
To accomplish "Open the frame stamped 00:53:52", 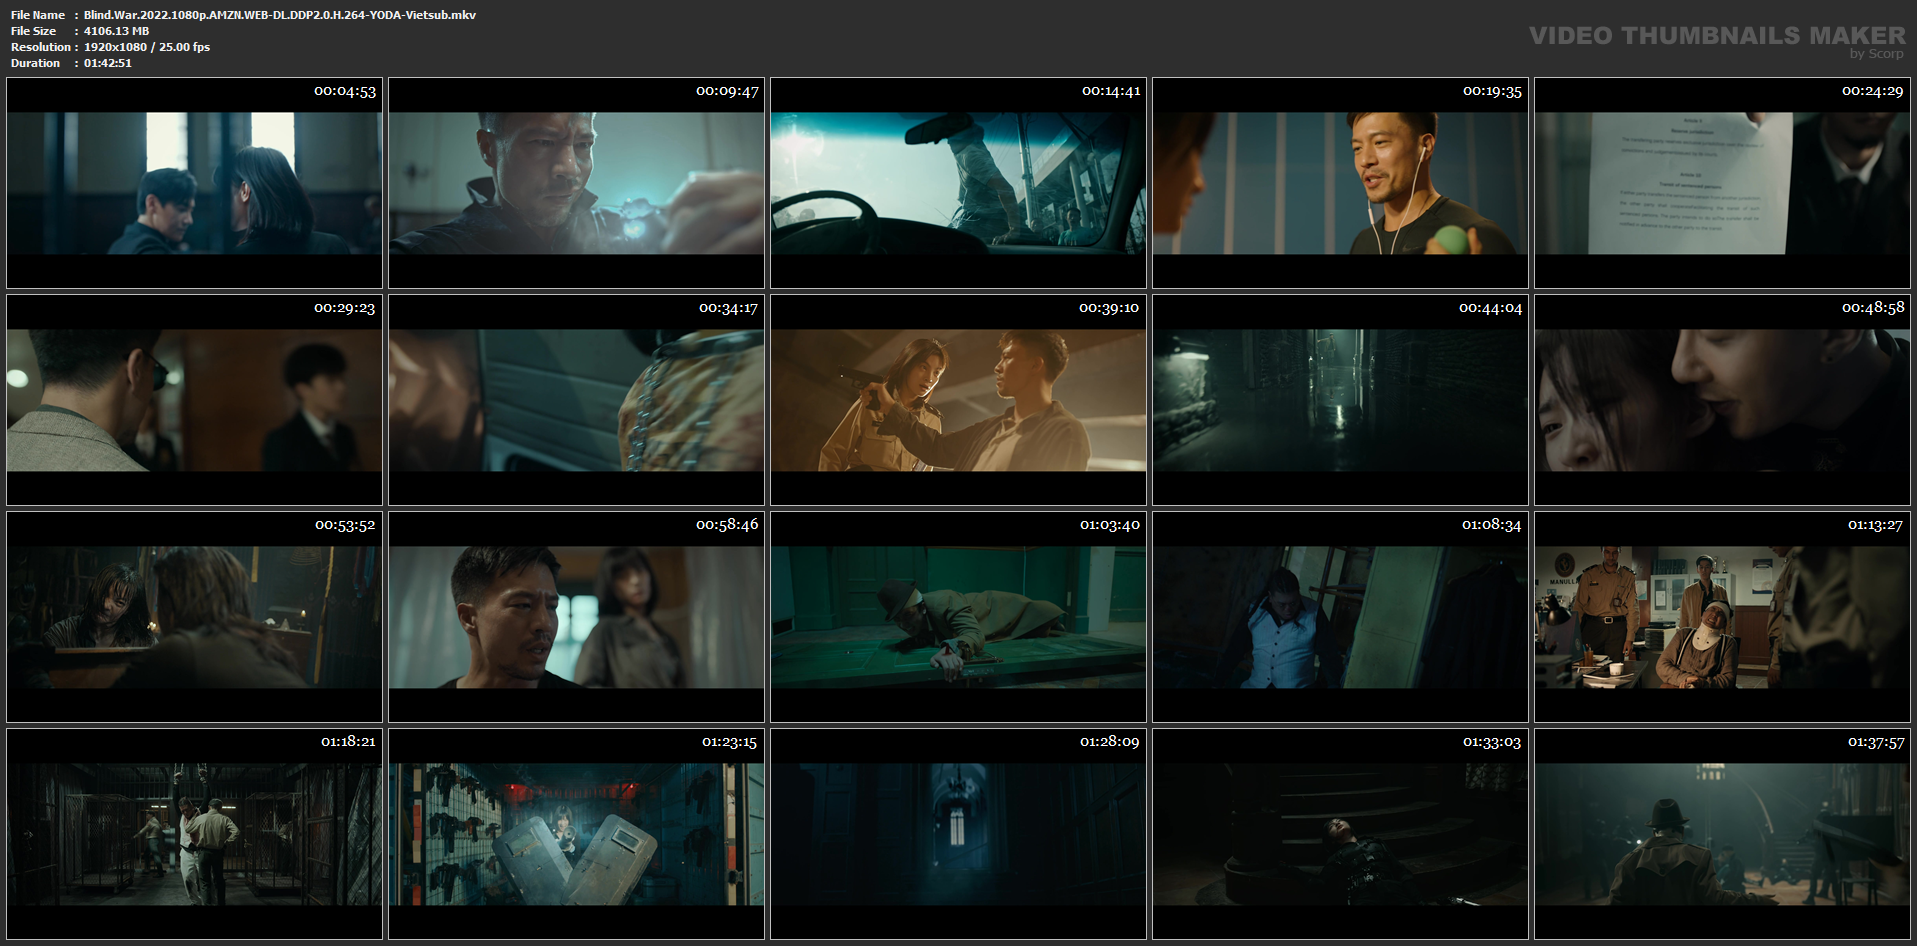I will click(194, 617).
